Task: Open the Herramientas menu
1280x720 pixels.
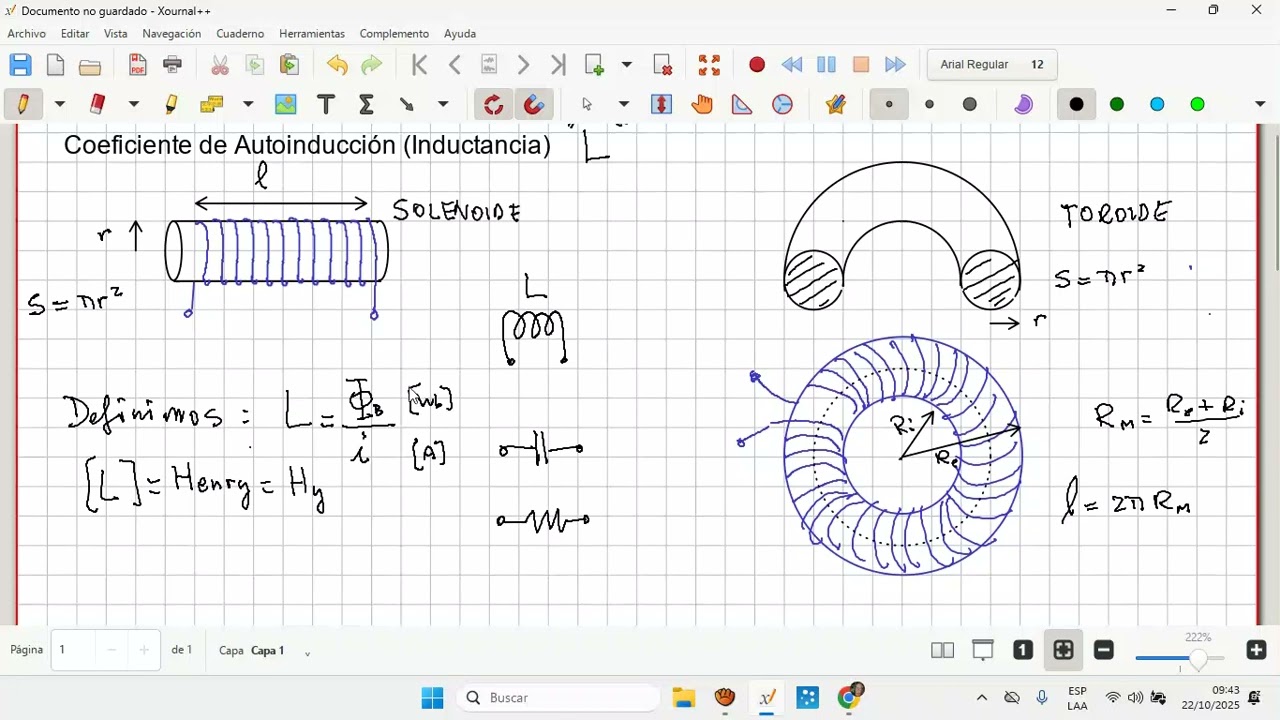Action: (x=312, y=34)
